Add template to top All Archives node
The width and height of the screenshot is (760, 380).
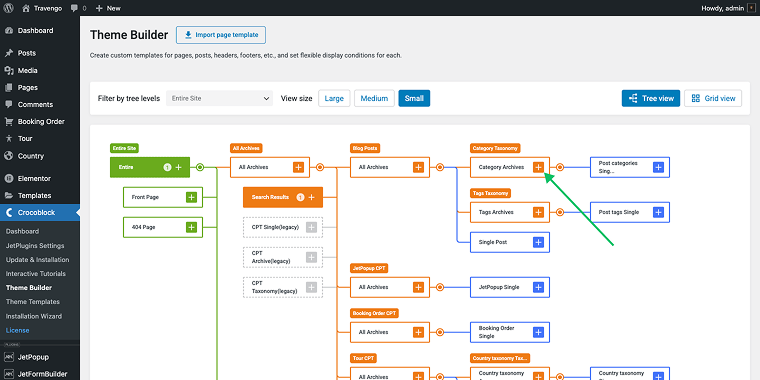tap(299, 167)
